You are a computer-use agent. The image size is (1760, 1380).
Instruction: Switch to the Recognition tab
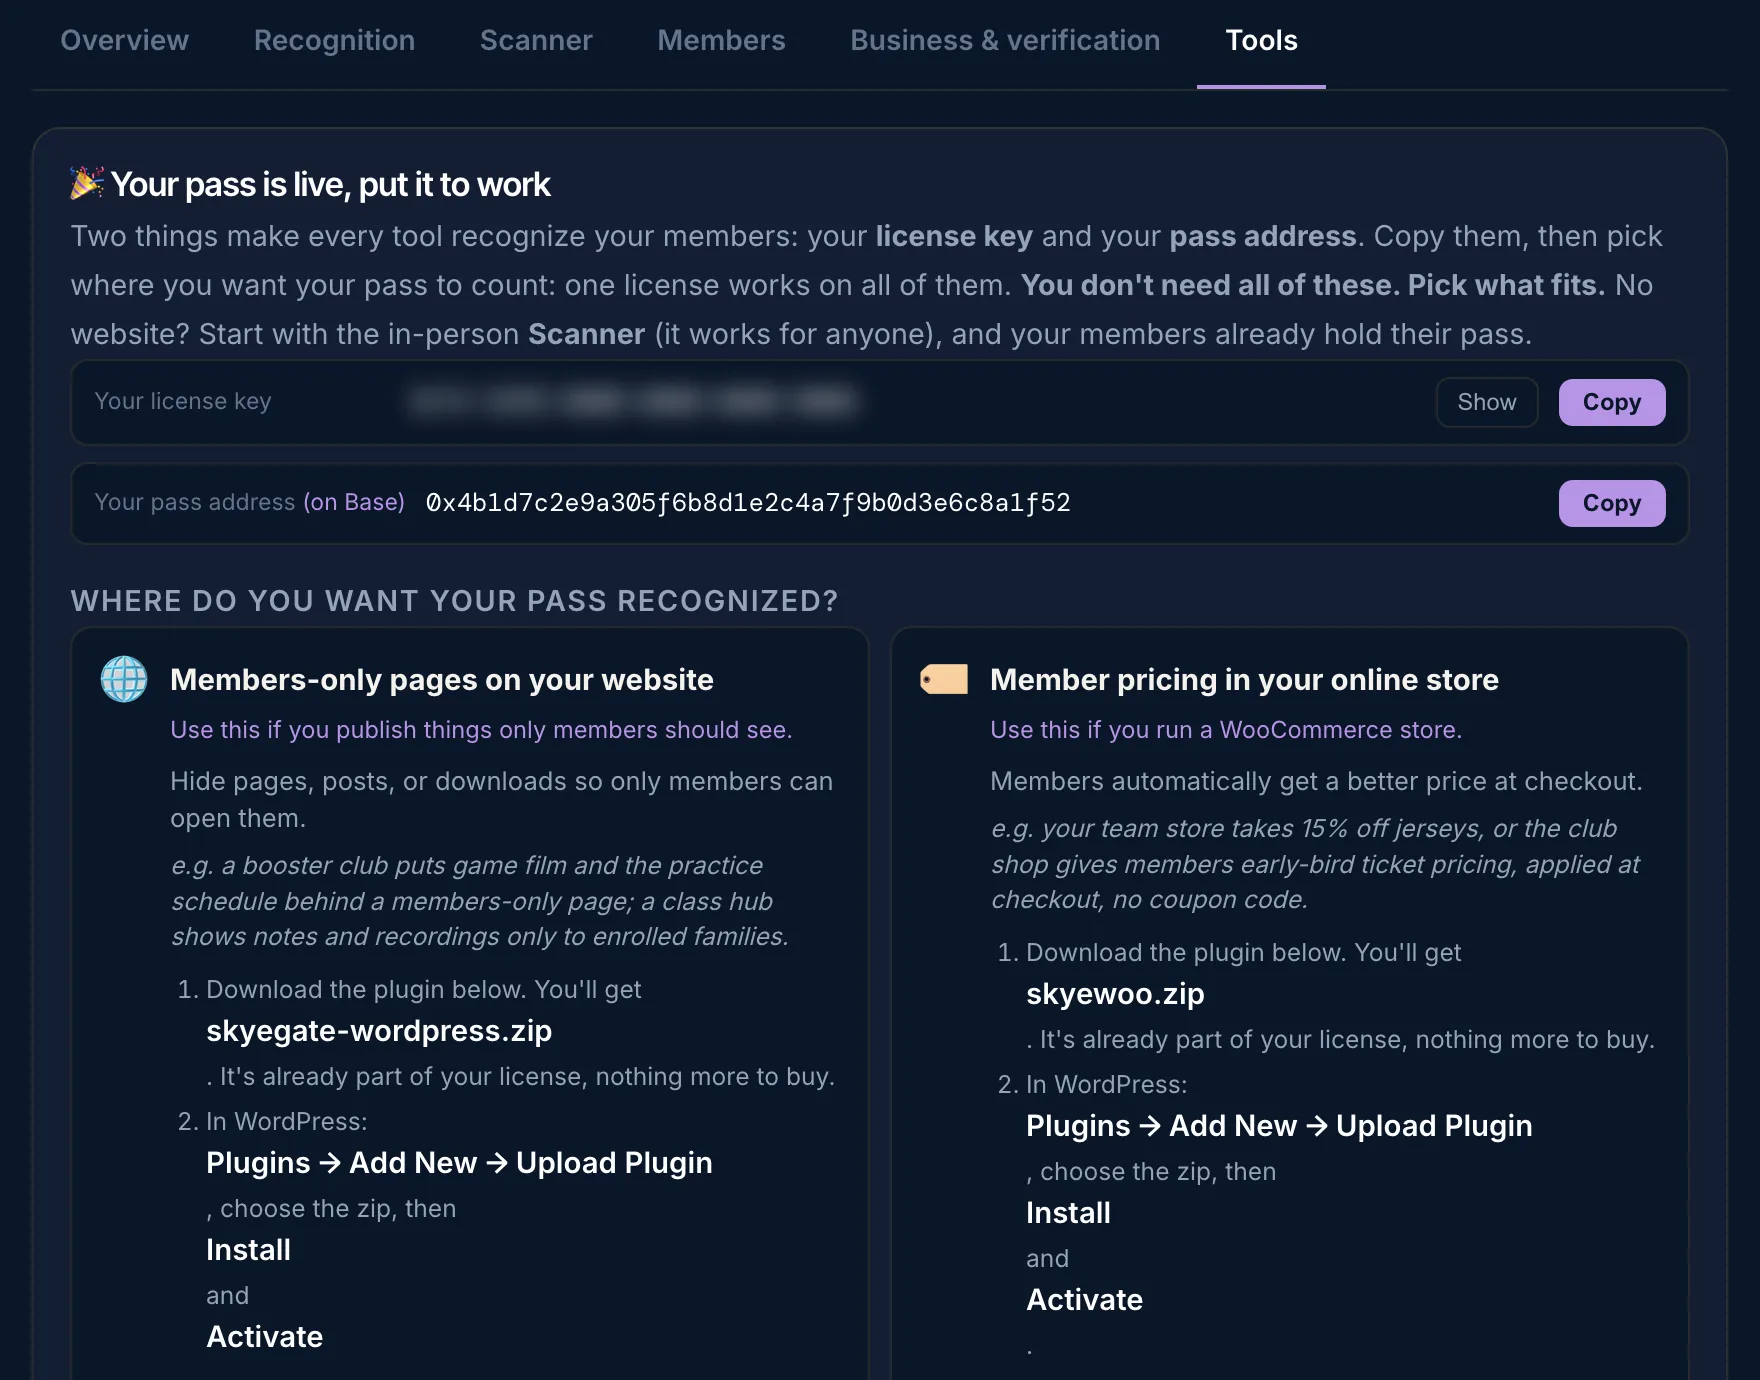(x=334, y=40)
